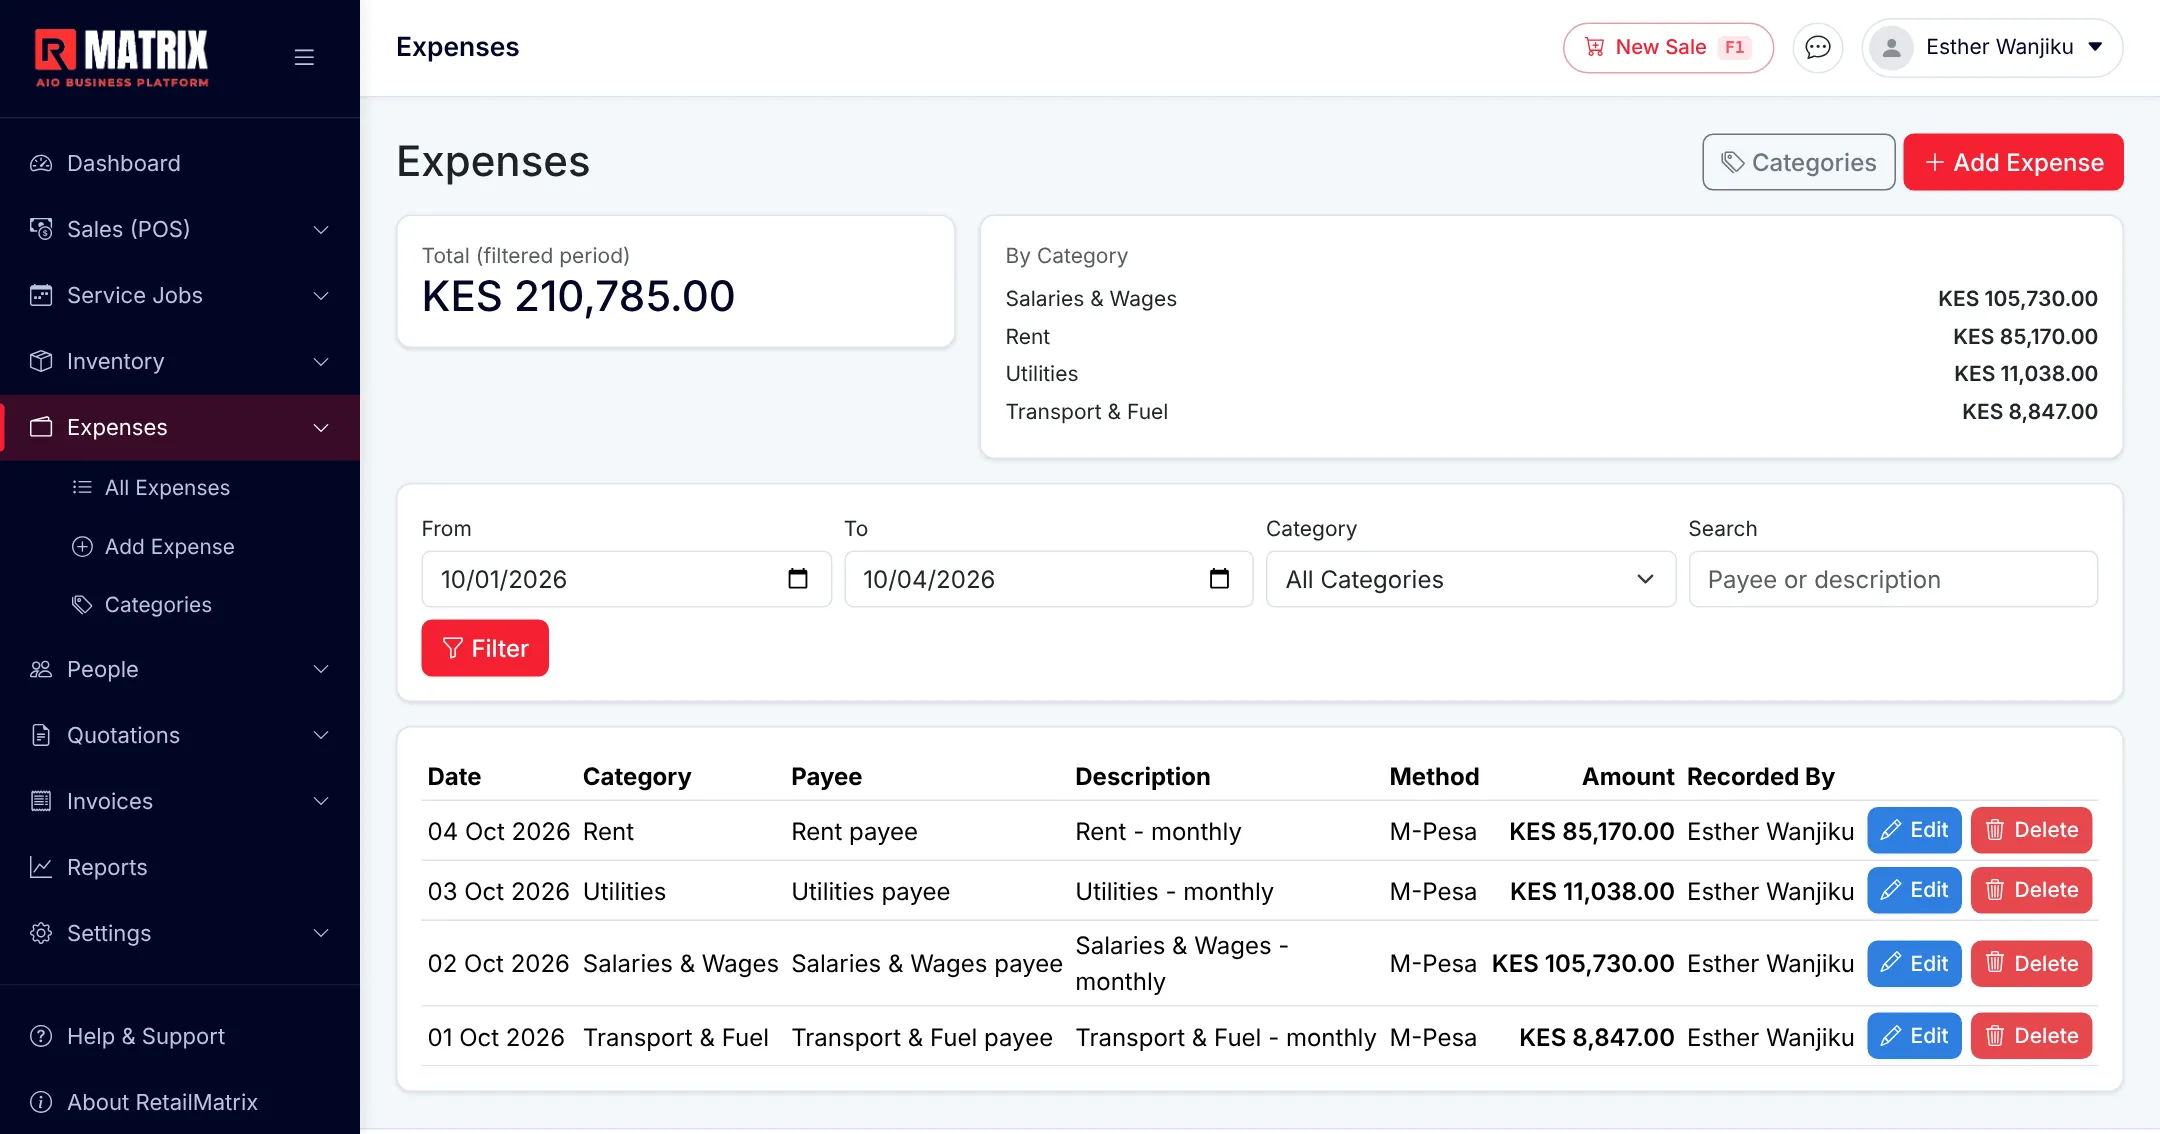Click the RetailMatrix logo

[122, 58]
